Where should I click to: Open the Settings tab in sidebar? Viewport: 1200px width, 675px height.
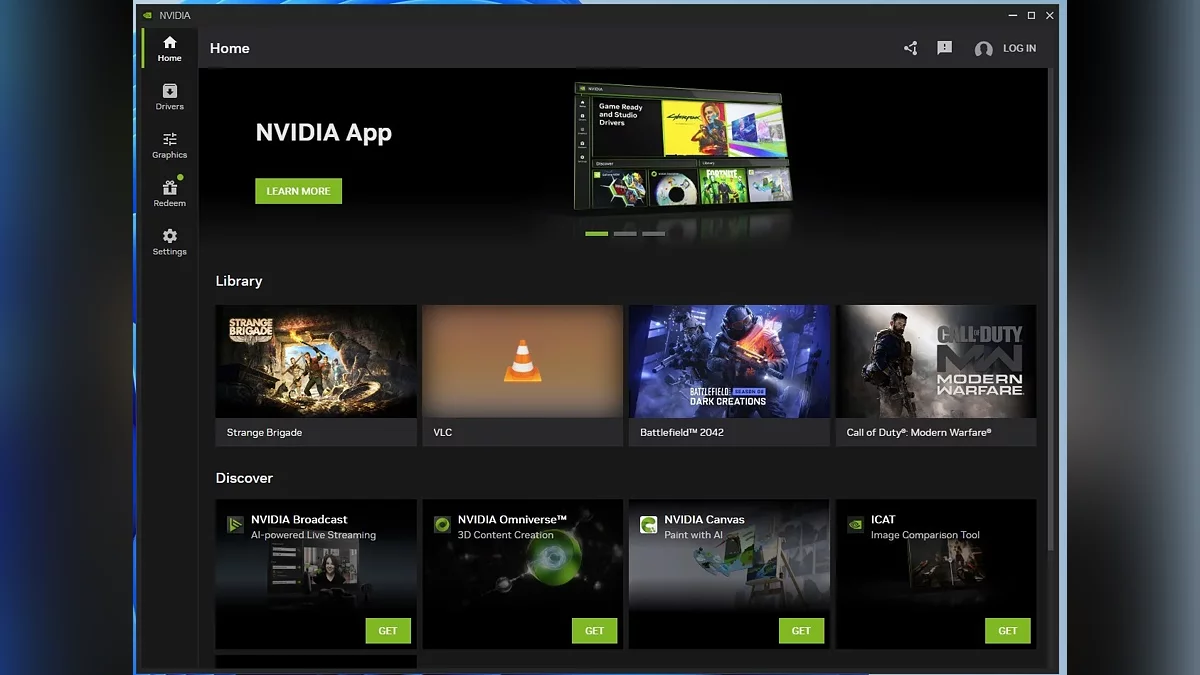click(169, 242)
